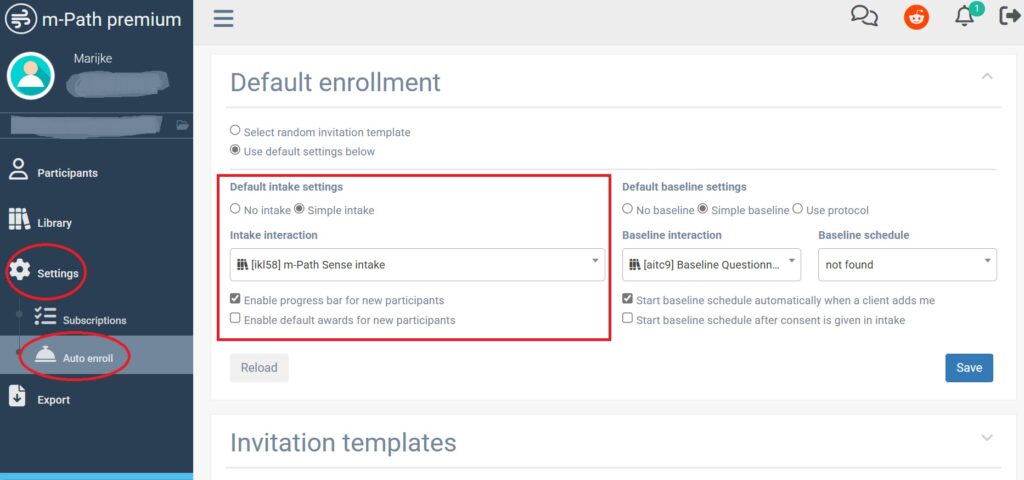Open the chat messages icon

[x=864, y=16]
